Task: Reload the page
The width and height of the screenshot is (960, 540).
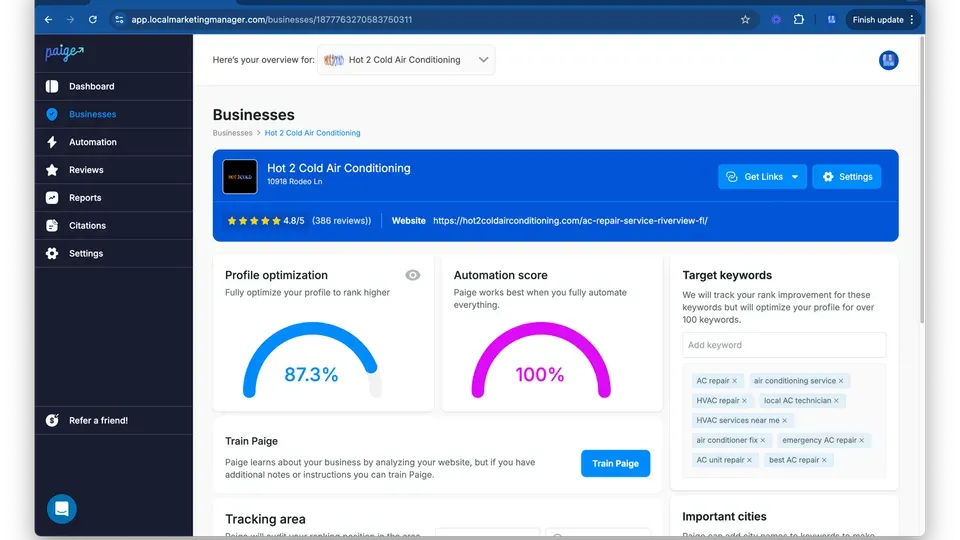Action: [x=92, y=20]
